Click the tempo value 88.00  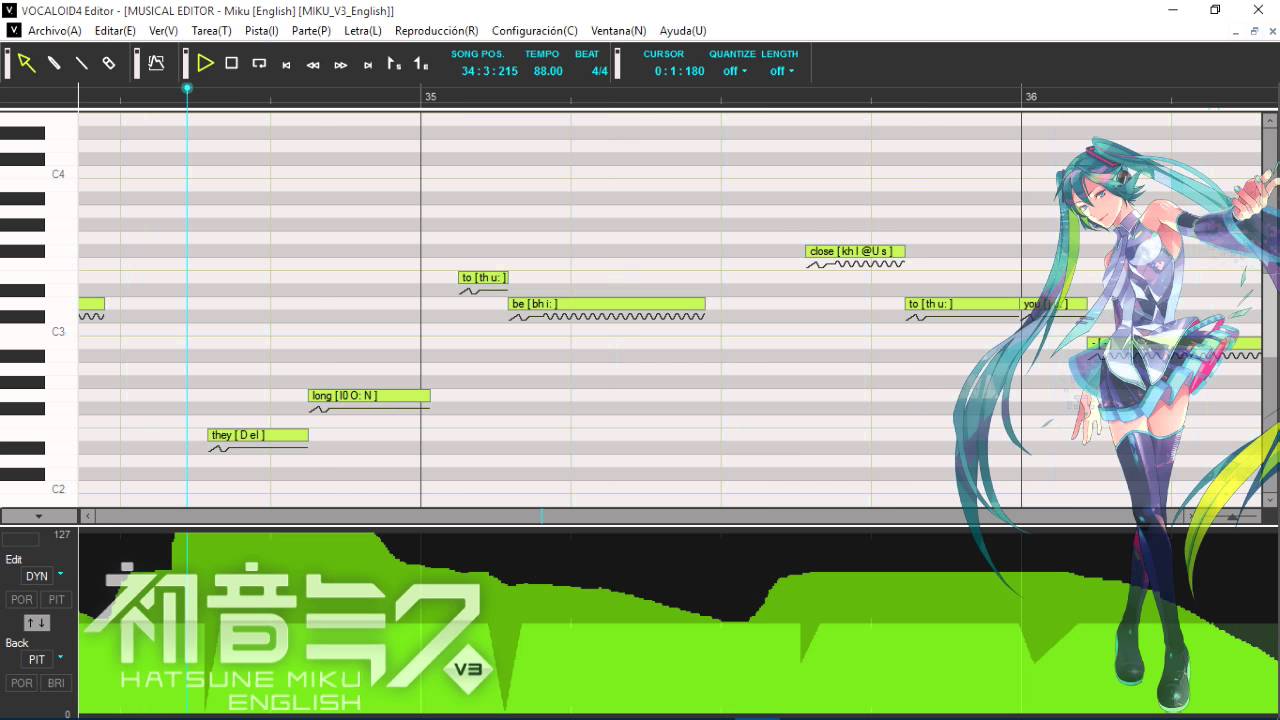(548, 71)
